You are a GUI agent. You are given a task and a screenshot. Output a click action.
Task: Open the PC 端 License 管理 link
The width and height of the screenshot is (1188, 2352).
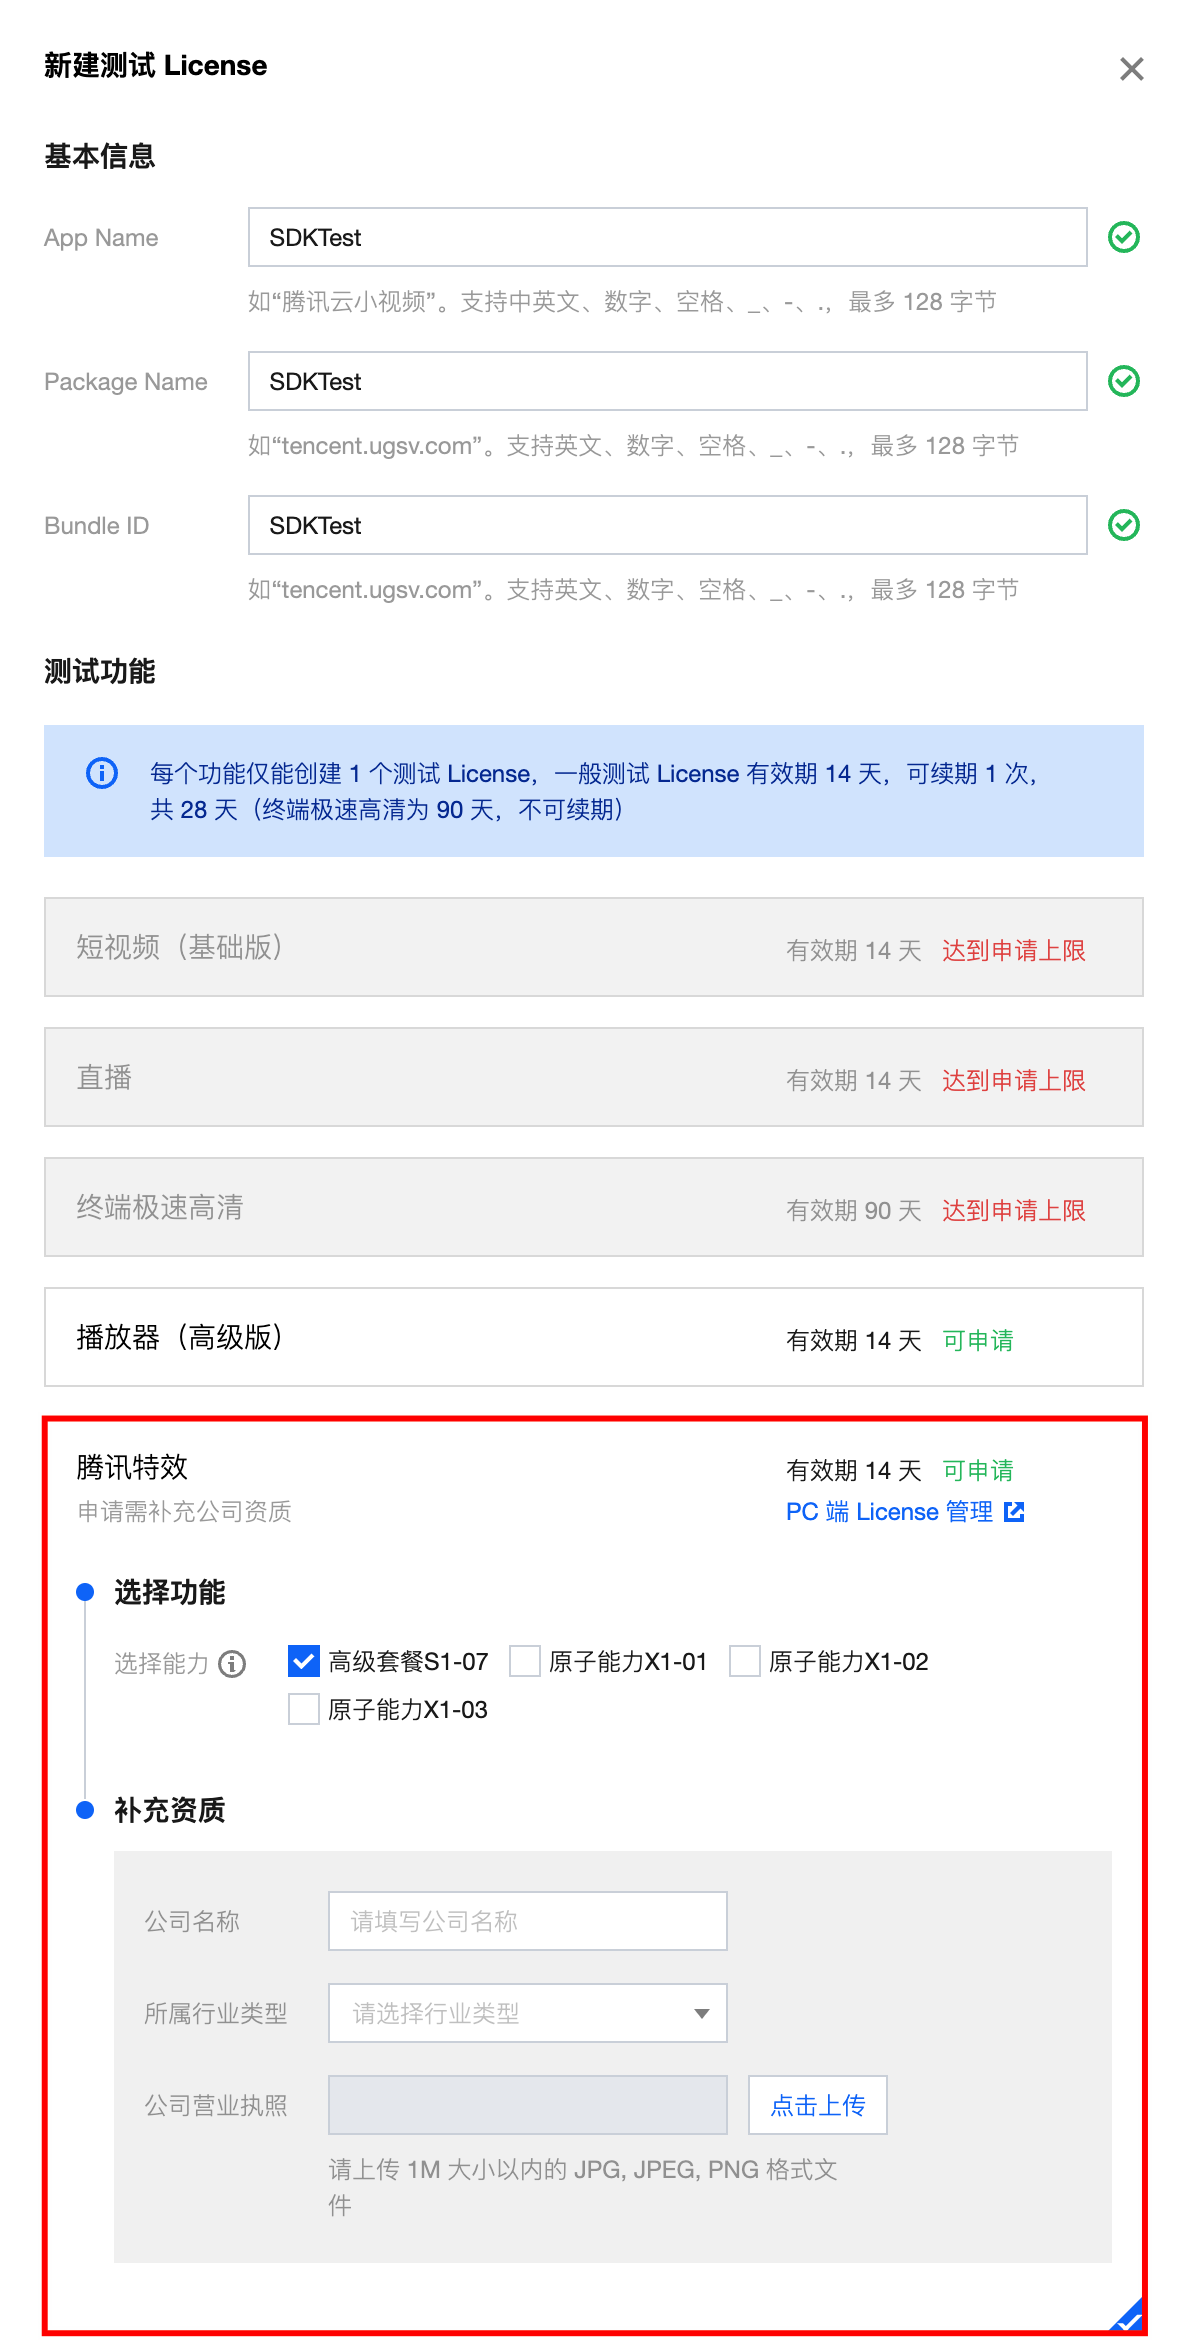pyautogui.click(x=889, y=1511)
